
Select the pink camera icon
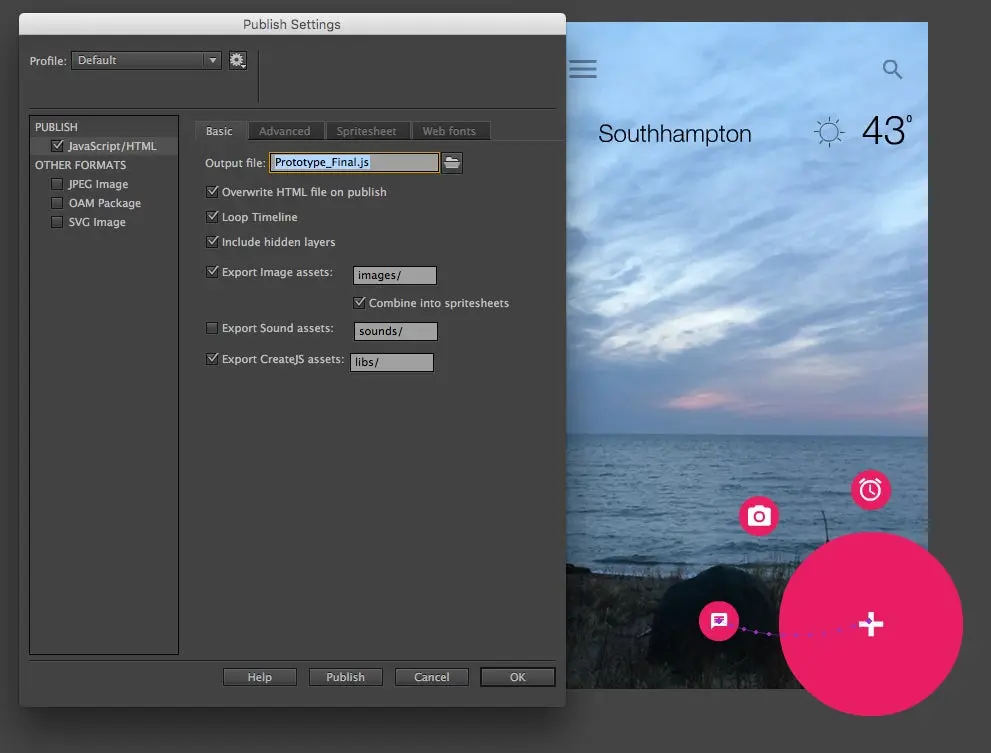click(x=759, y=516)
